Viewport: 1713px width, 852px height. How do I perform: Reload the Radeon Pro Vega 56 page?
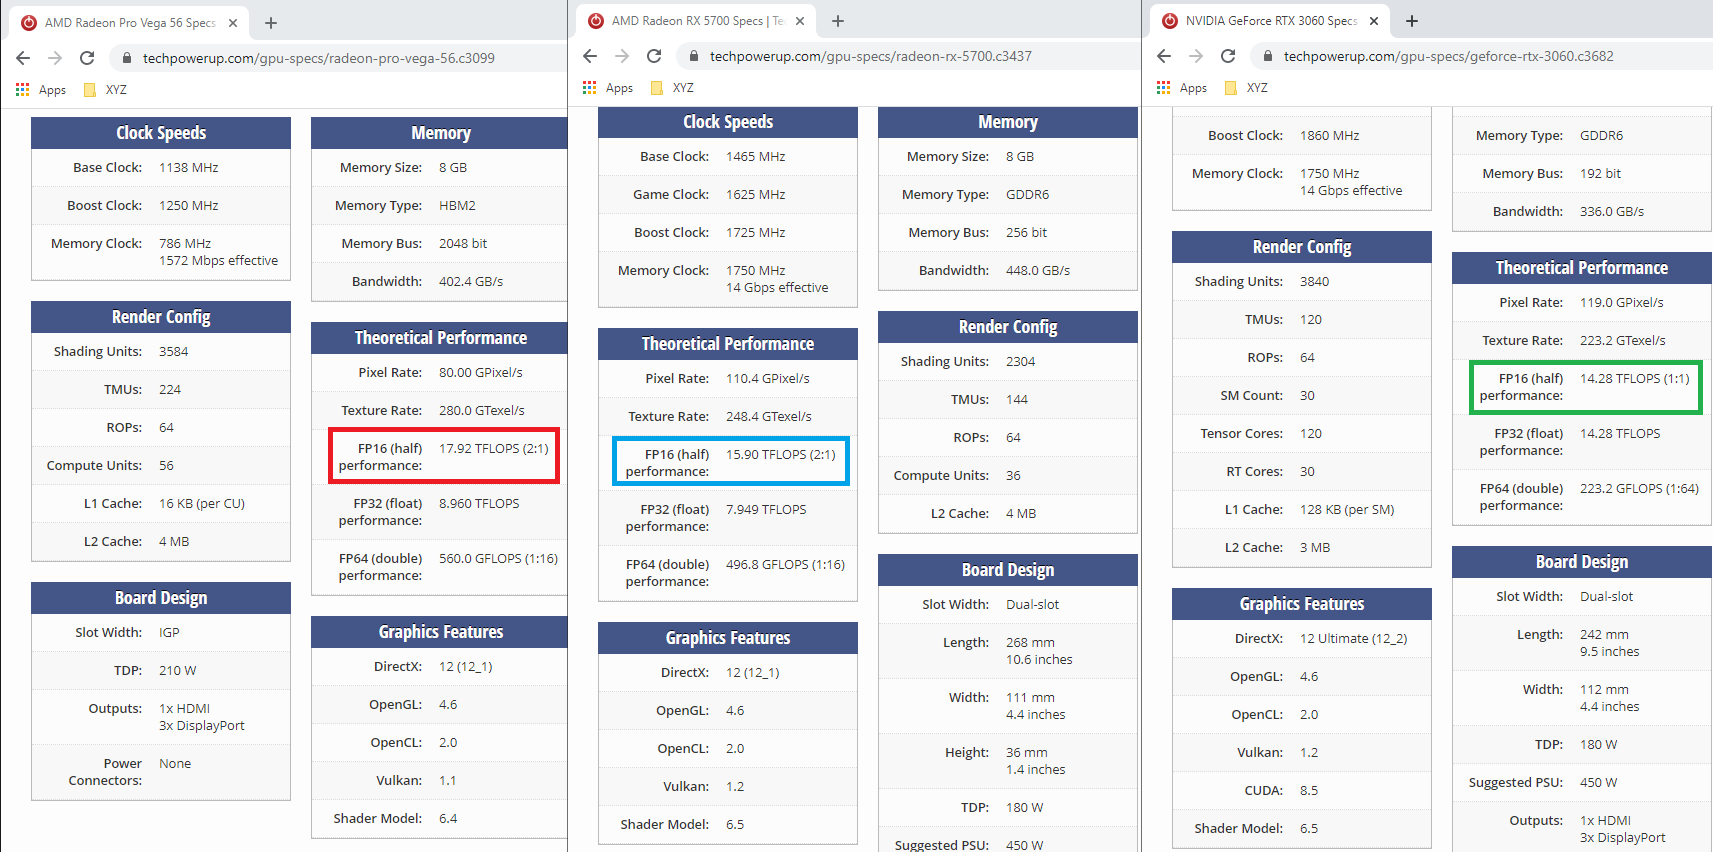pos(87,58)
